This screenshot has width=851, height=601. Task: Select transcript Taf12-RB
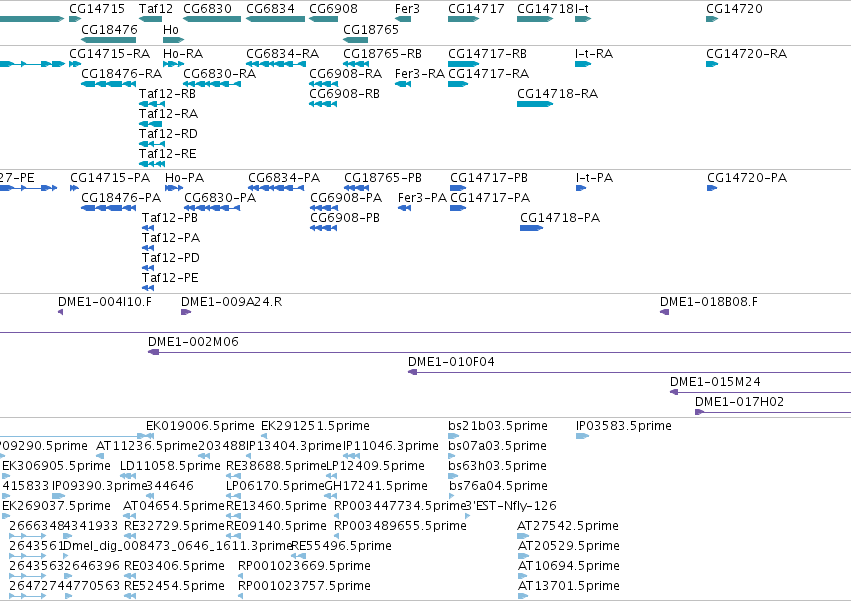click(x=167, y=94)
